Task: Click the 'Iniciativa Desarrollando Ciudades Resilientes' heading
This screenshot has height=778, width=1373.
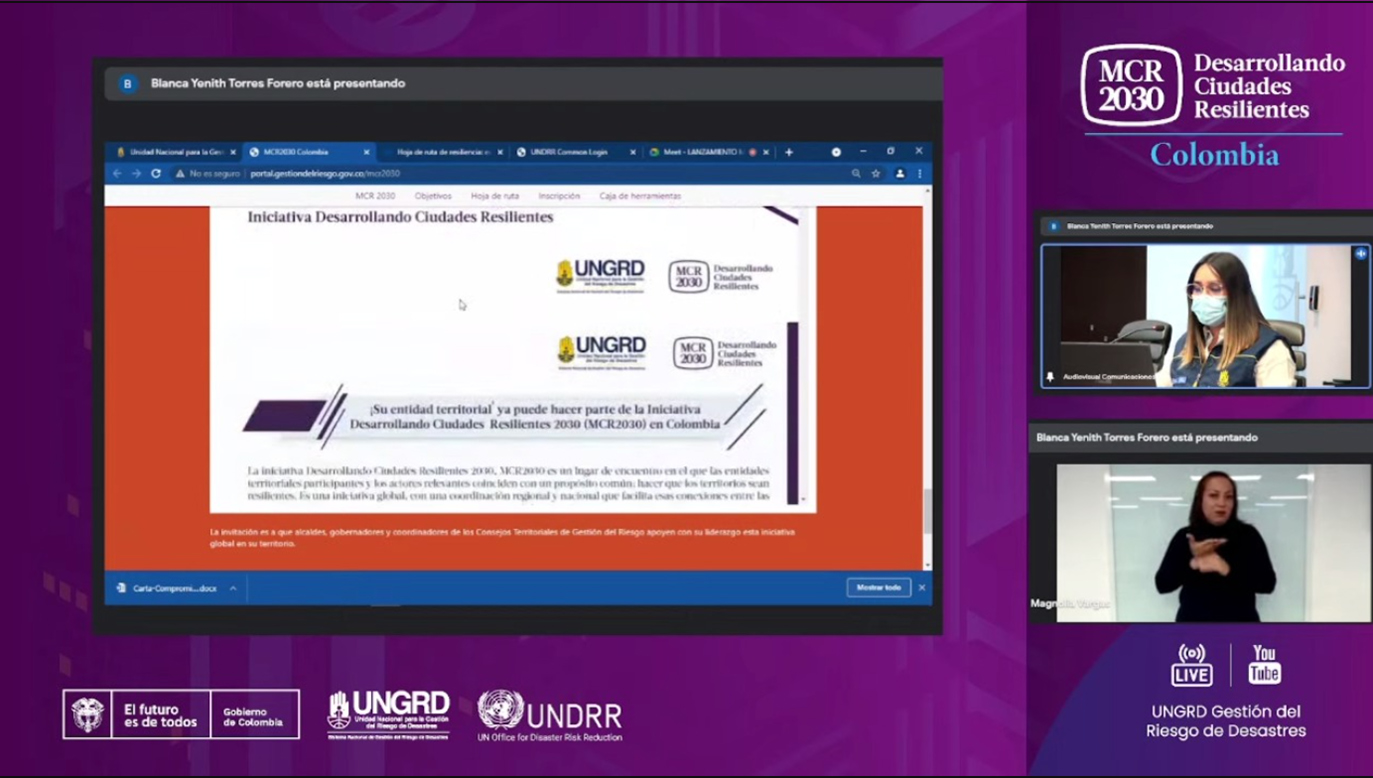Action: click(x=400, y=216)
